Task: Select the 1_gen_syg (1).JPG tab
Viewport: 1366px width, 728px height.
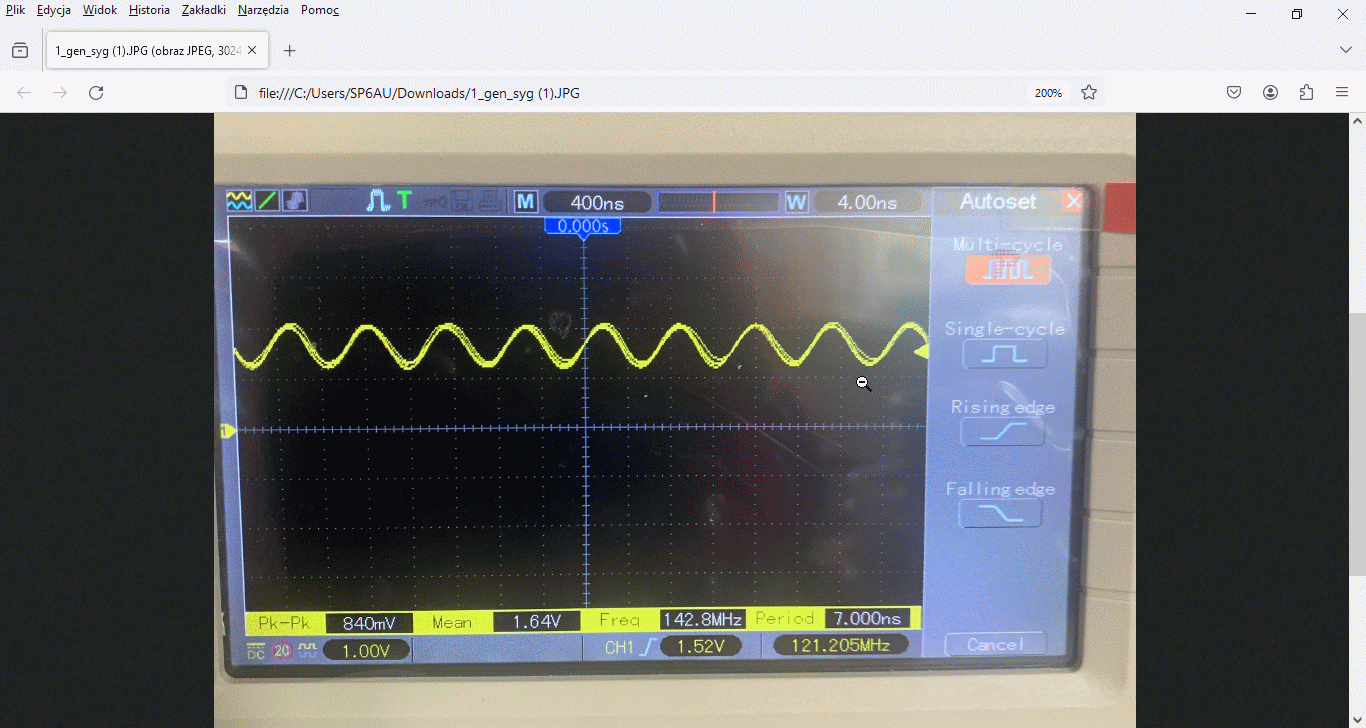Action: click(x=145, y=51)
